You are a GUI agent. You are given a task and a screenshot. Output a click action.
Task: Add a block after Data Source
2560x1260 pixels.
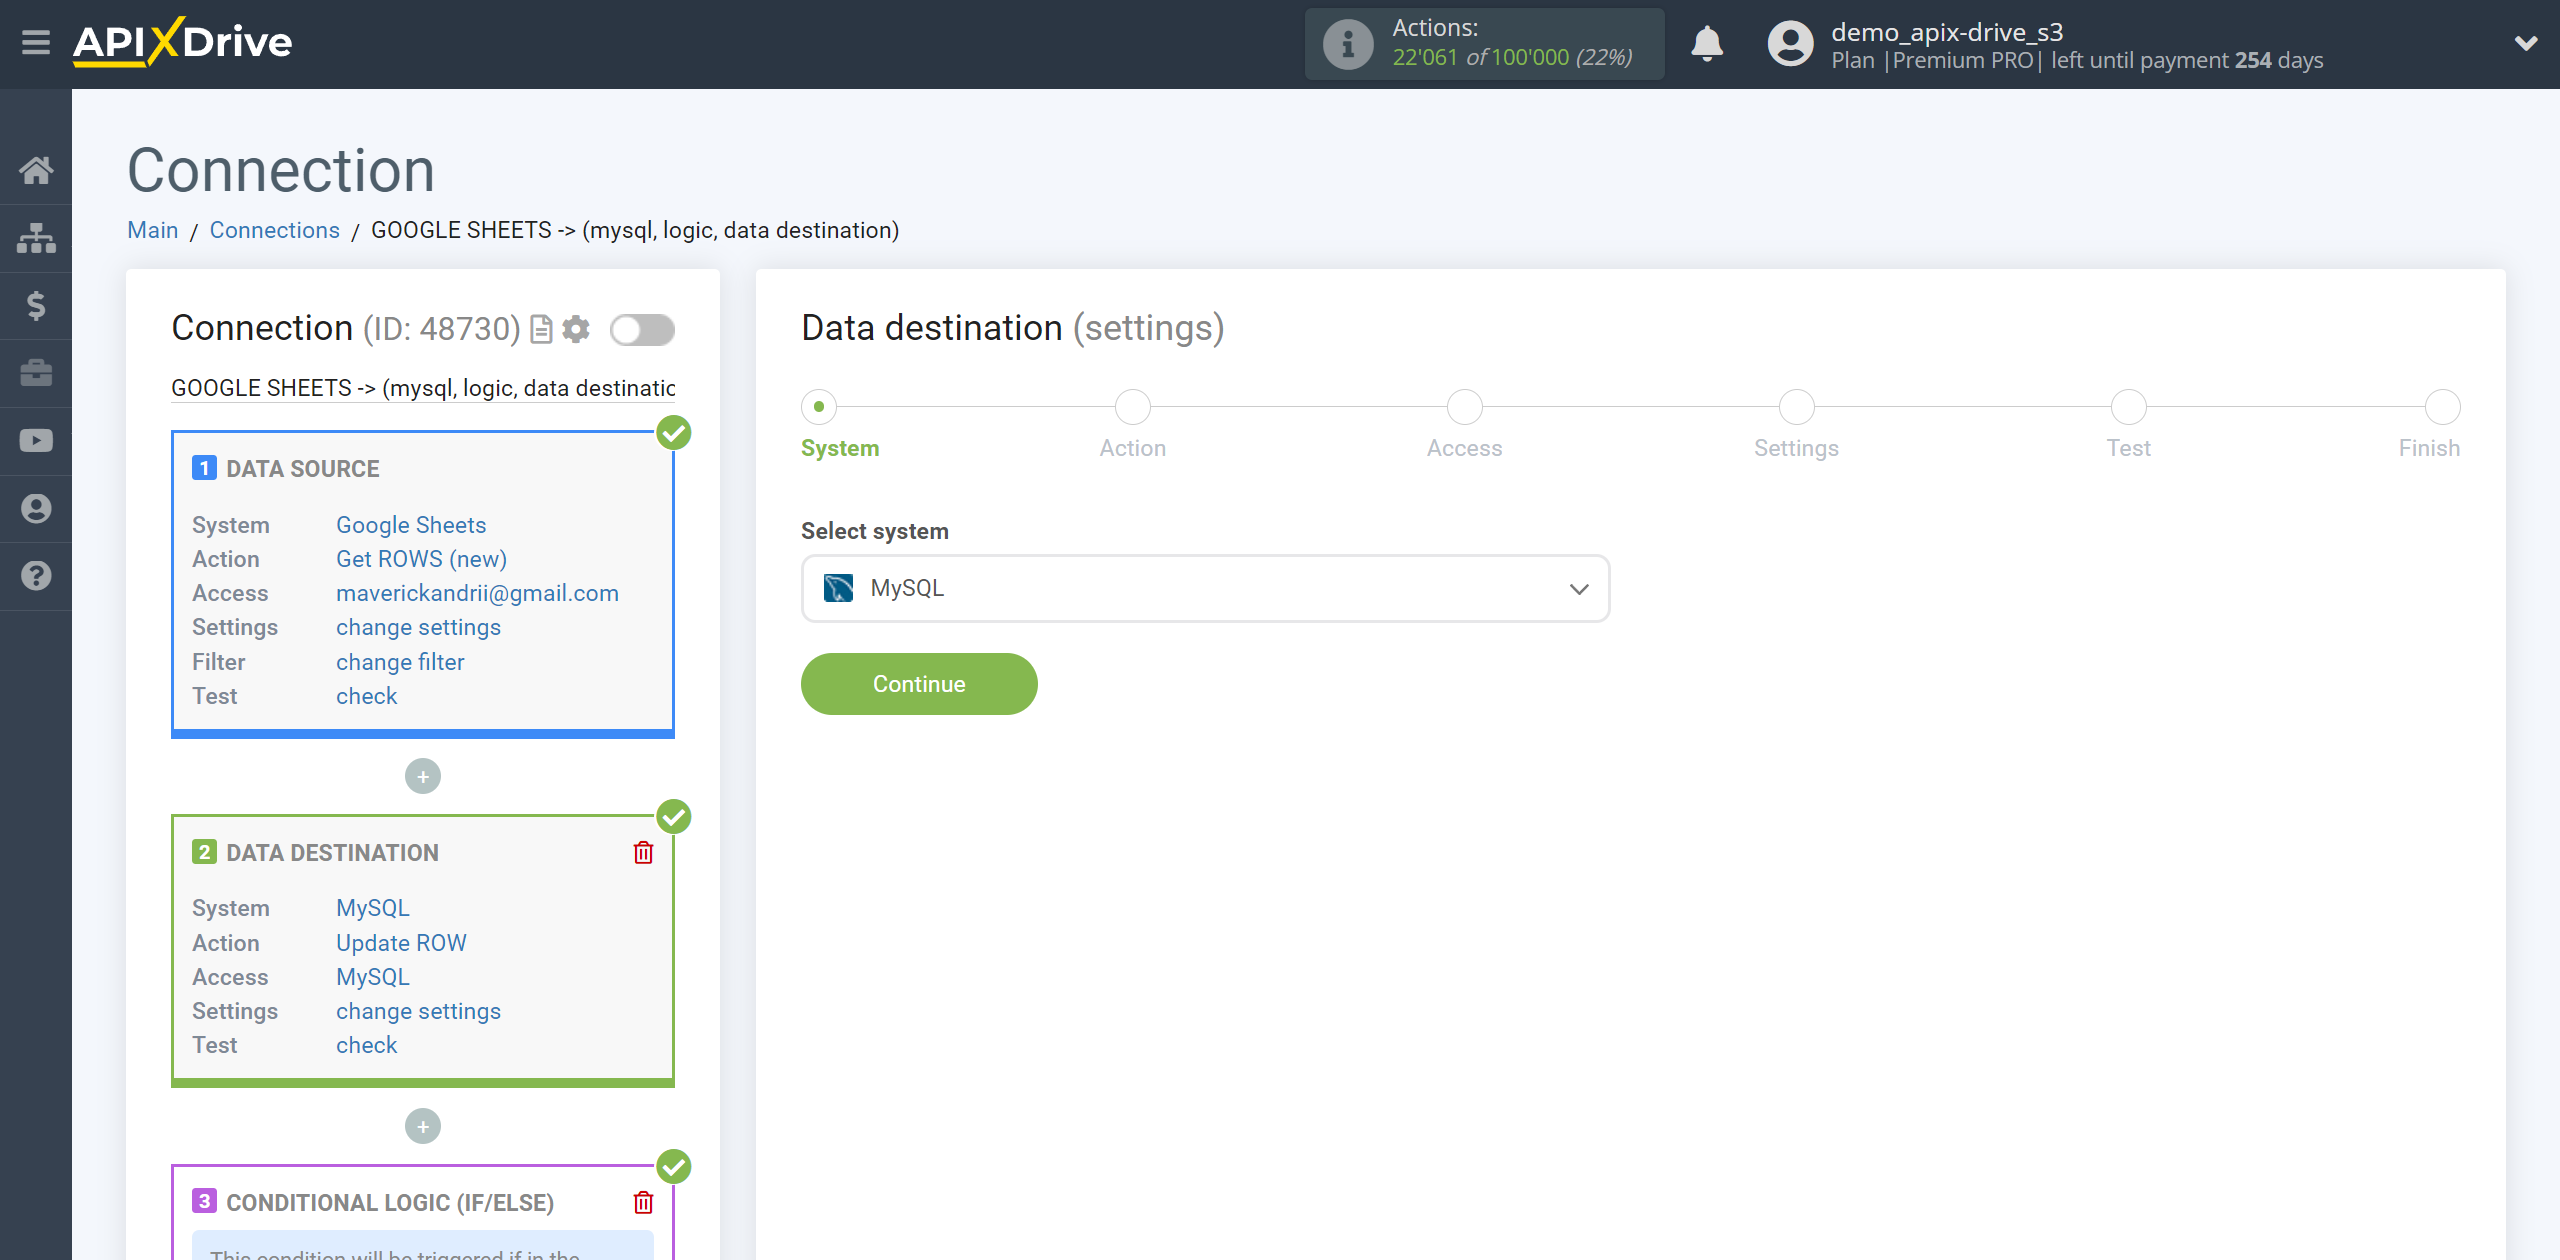[423, 776]
